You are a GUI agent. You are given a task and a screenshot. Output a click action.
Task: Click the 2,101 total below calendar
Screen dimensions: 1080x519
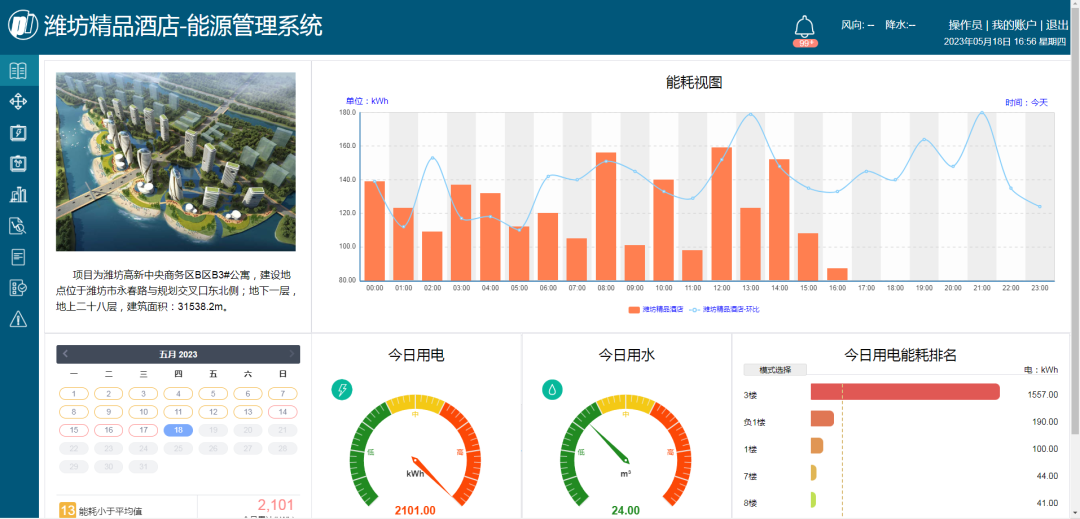coord(276,505)
